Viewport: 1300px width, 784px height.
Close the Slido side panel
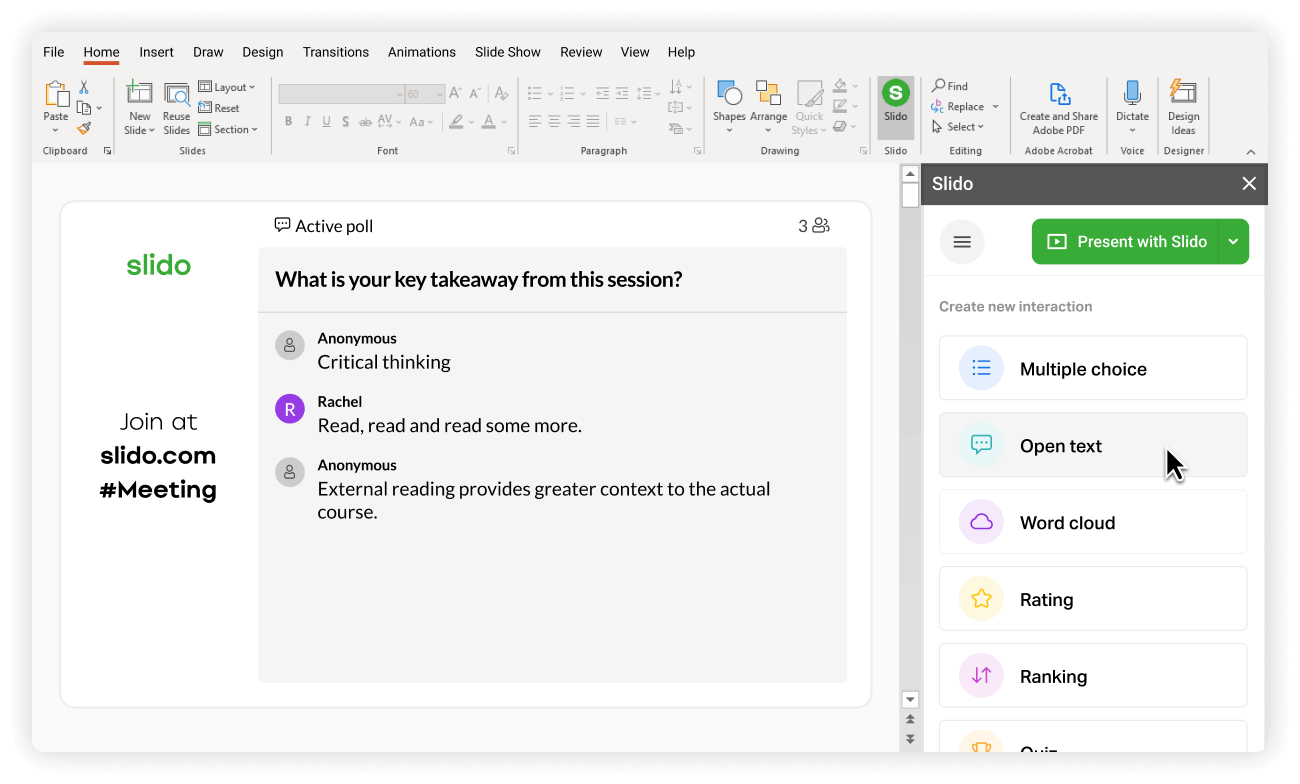(1249, 183)
